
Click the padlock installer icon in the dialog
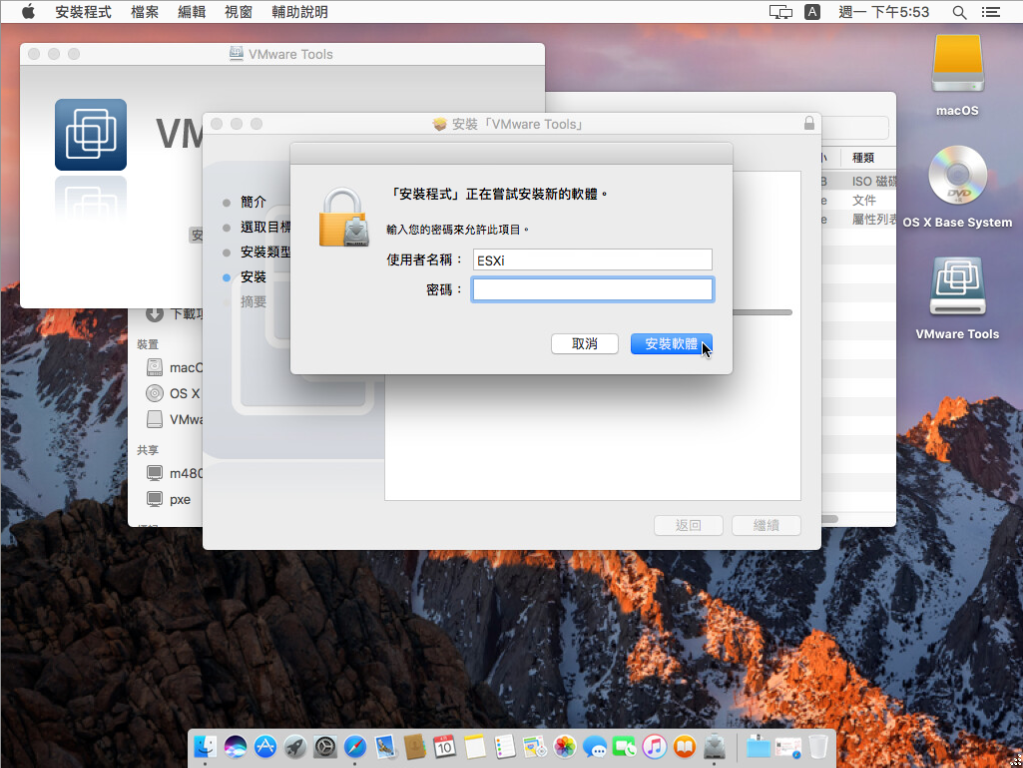343,218
